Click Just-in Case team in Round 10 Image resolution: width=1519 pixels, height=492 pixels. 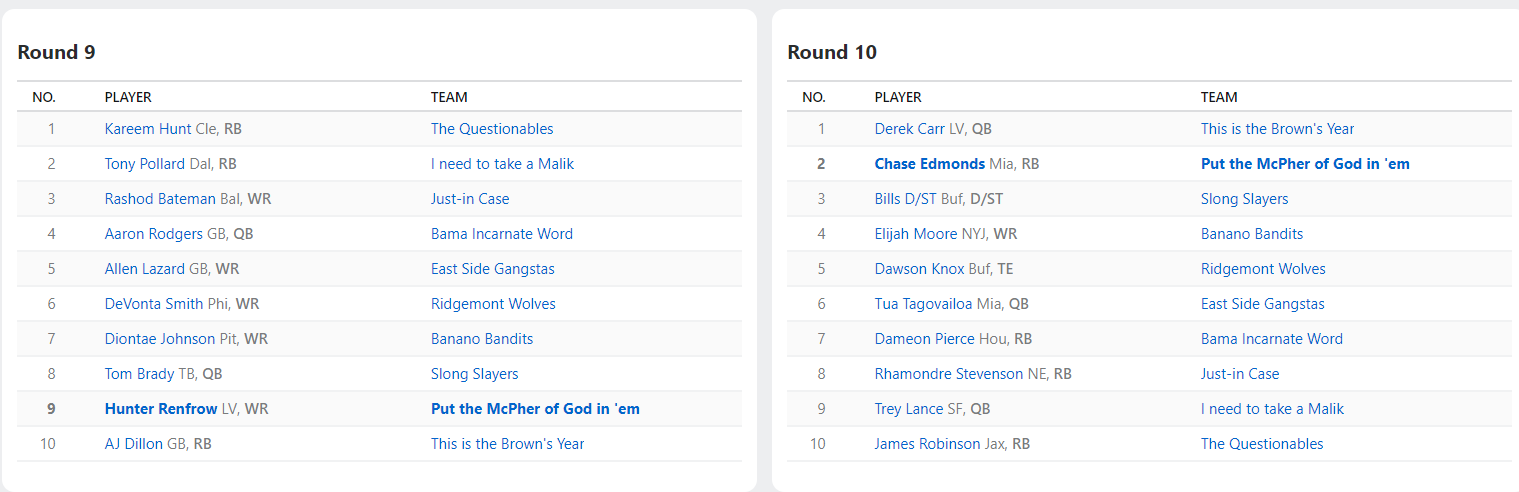[1240, 374]
